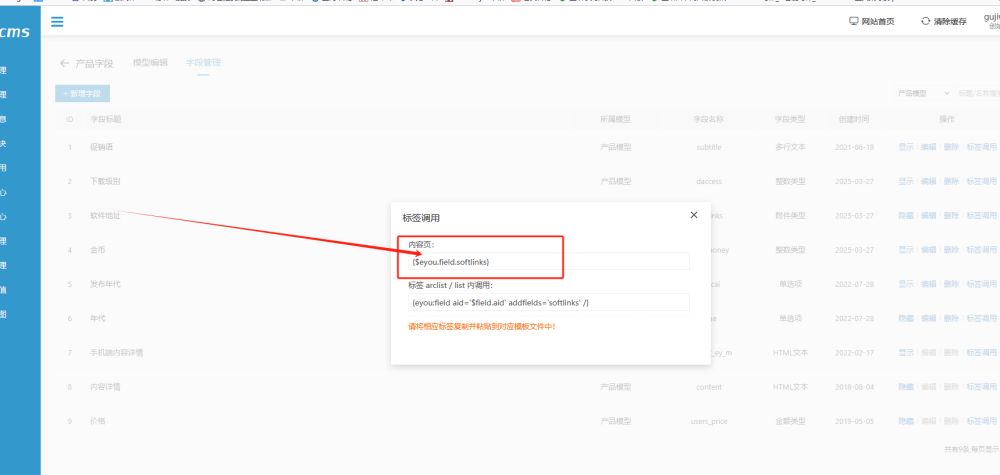The height and width of the screenshot is (475, 1000).
Task: Click the daccess field name cell
Action: pos(709,181)
